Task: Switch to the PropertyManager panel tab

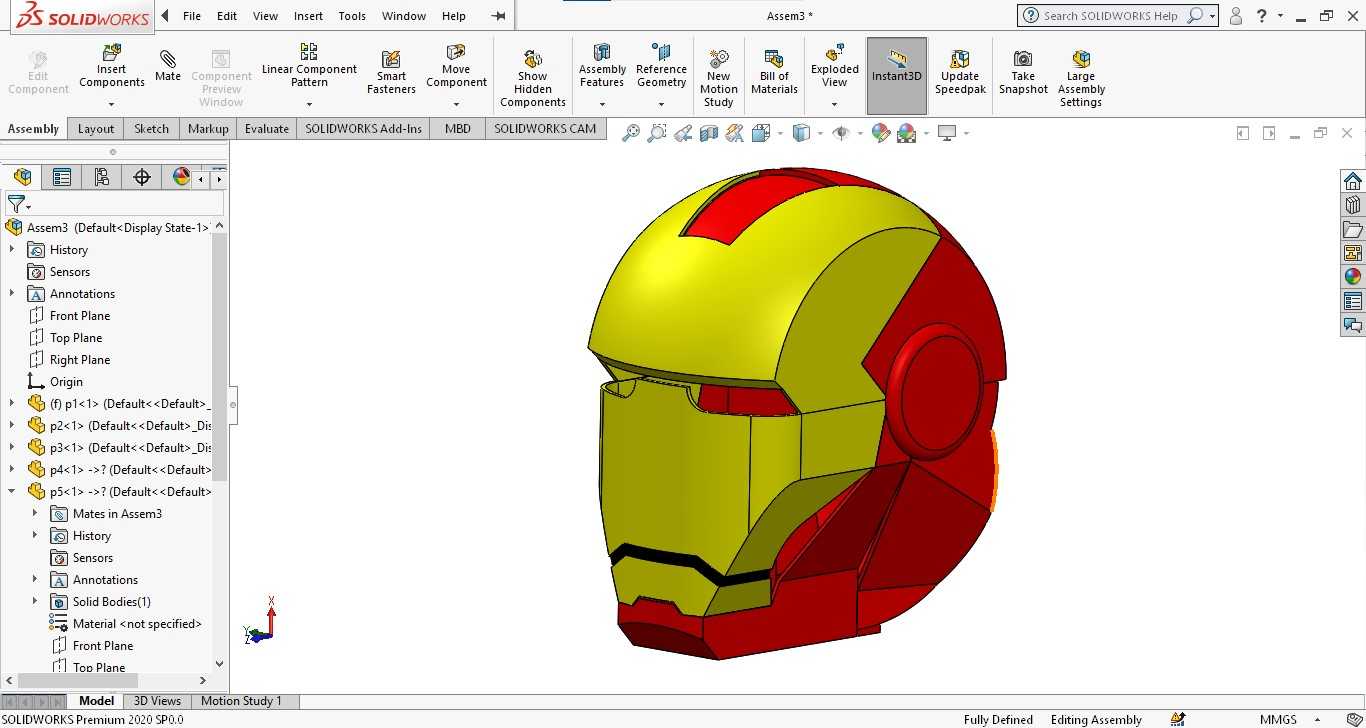Action: point(62,177)
